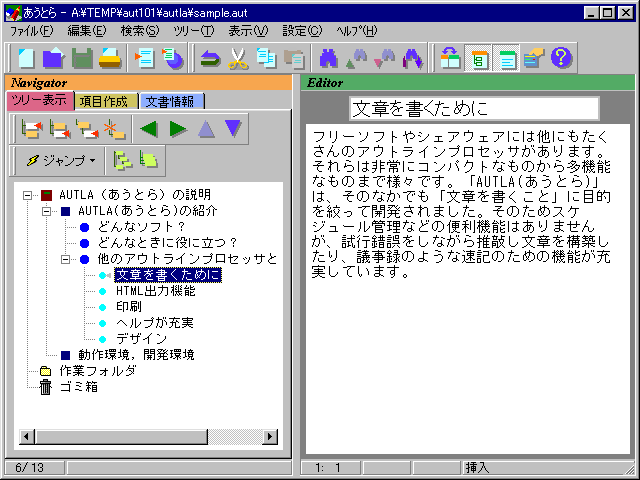The height and width of the screenshot is (480, 640).
Task: Click the document-and-globe icon beside the printer group
Action: [x=173, y=58]
